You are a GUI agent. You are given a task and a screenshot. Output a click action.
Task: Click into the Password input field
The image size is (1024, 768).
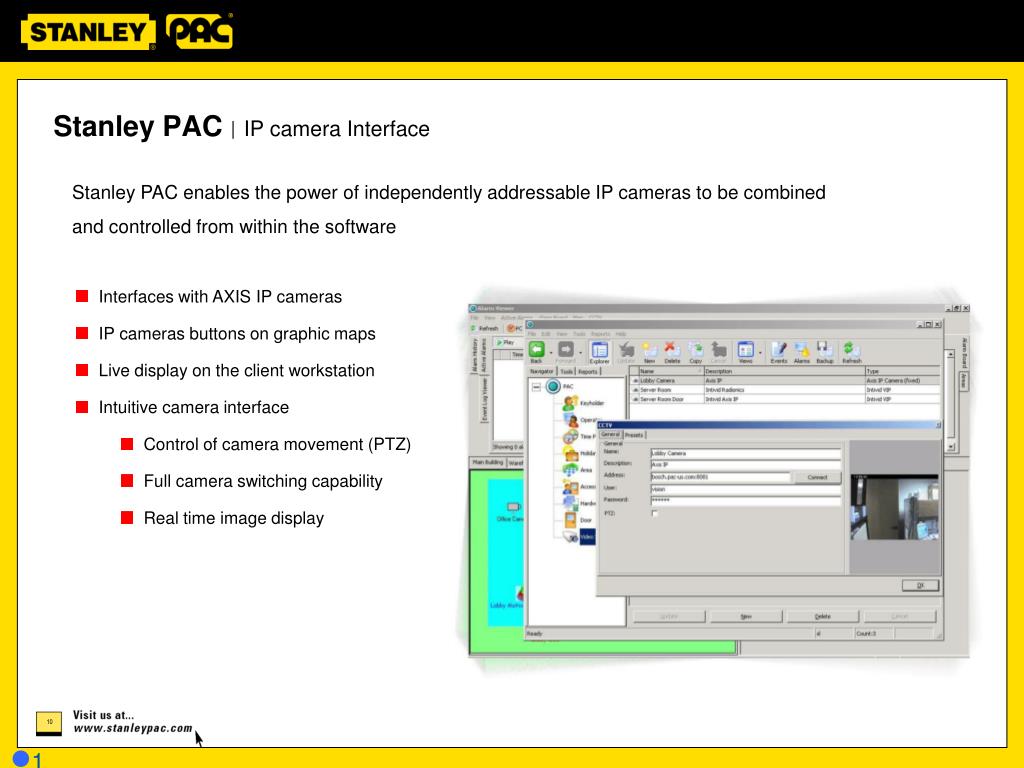pos(745,500)
